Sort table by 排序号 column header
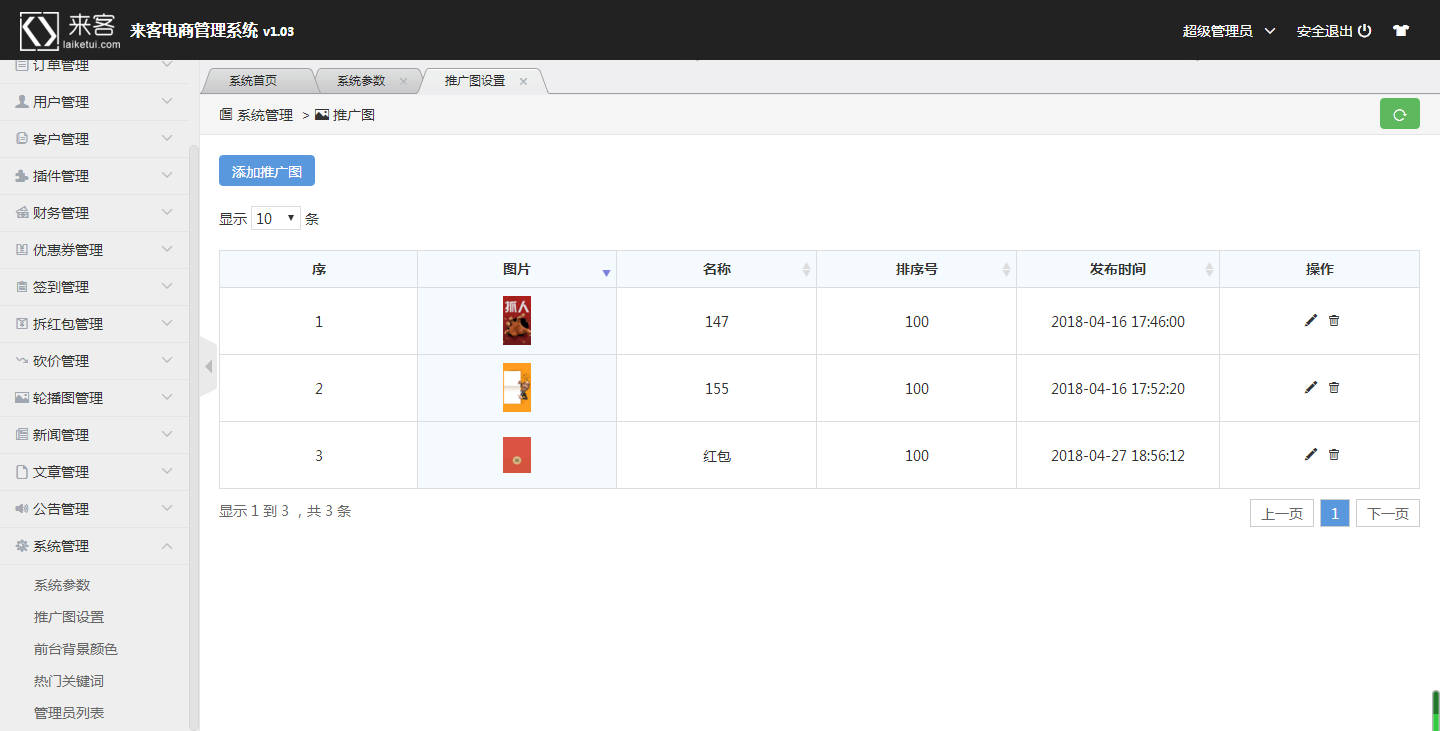 coord(917,269)
